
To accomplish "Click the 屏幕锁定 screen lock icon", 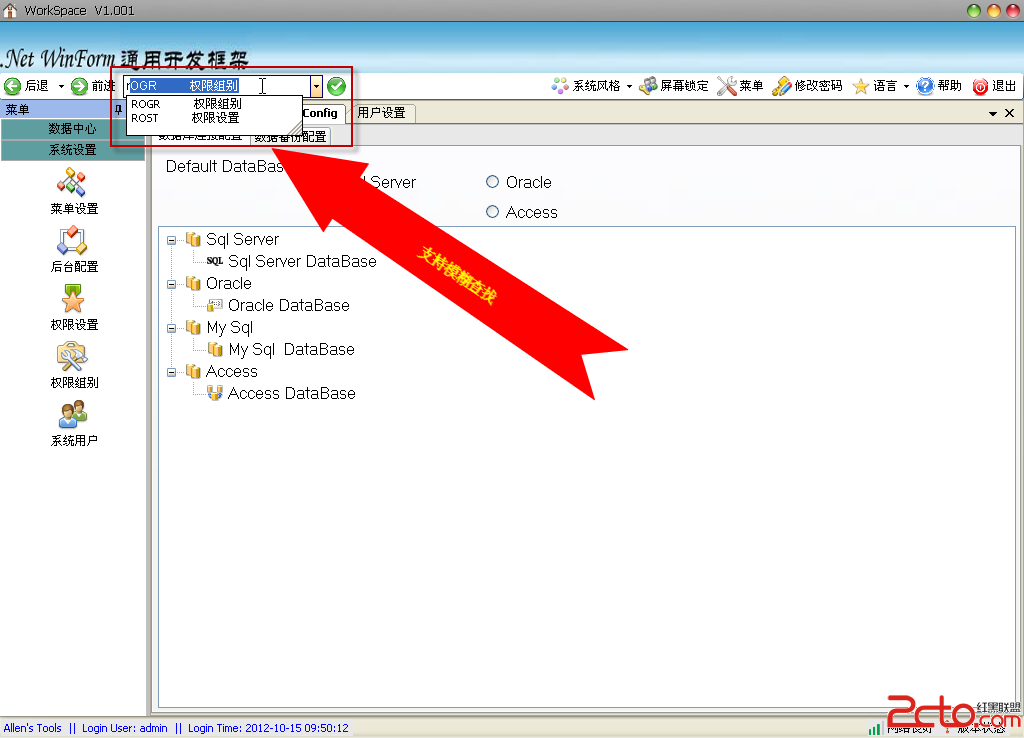I will coord(648,86).
